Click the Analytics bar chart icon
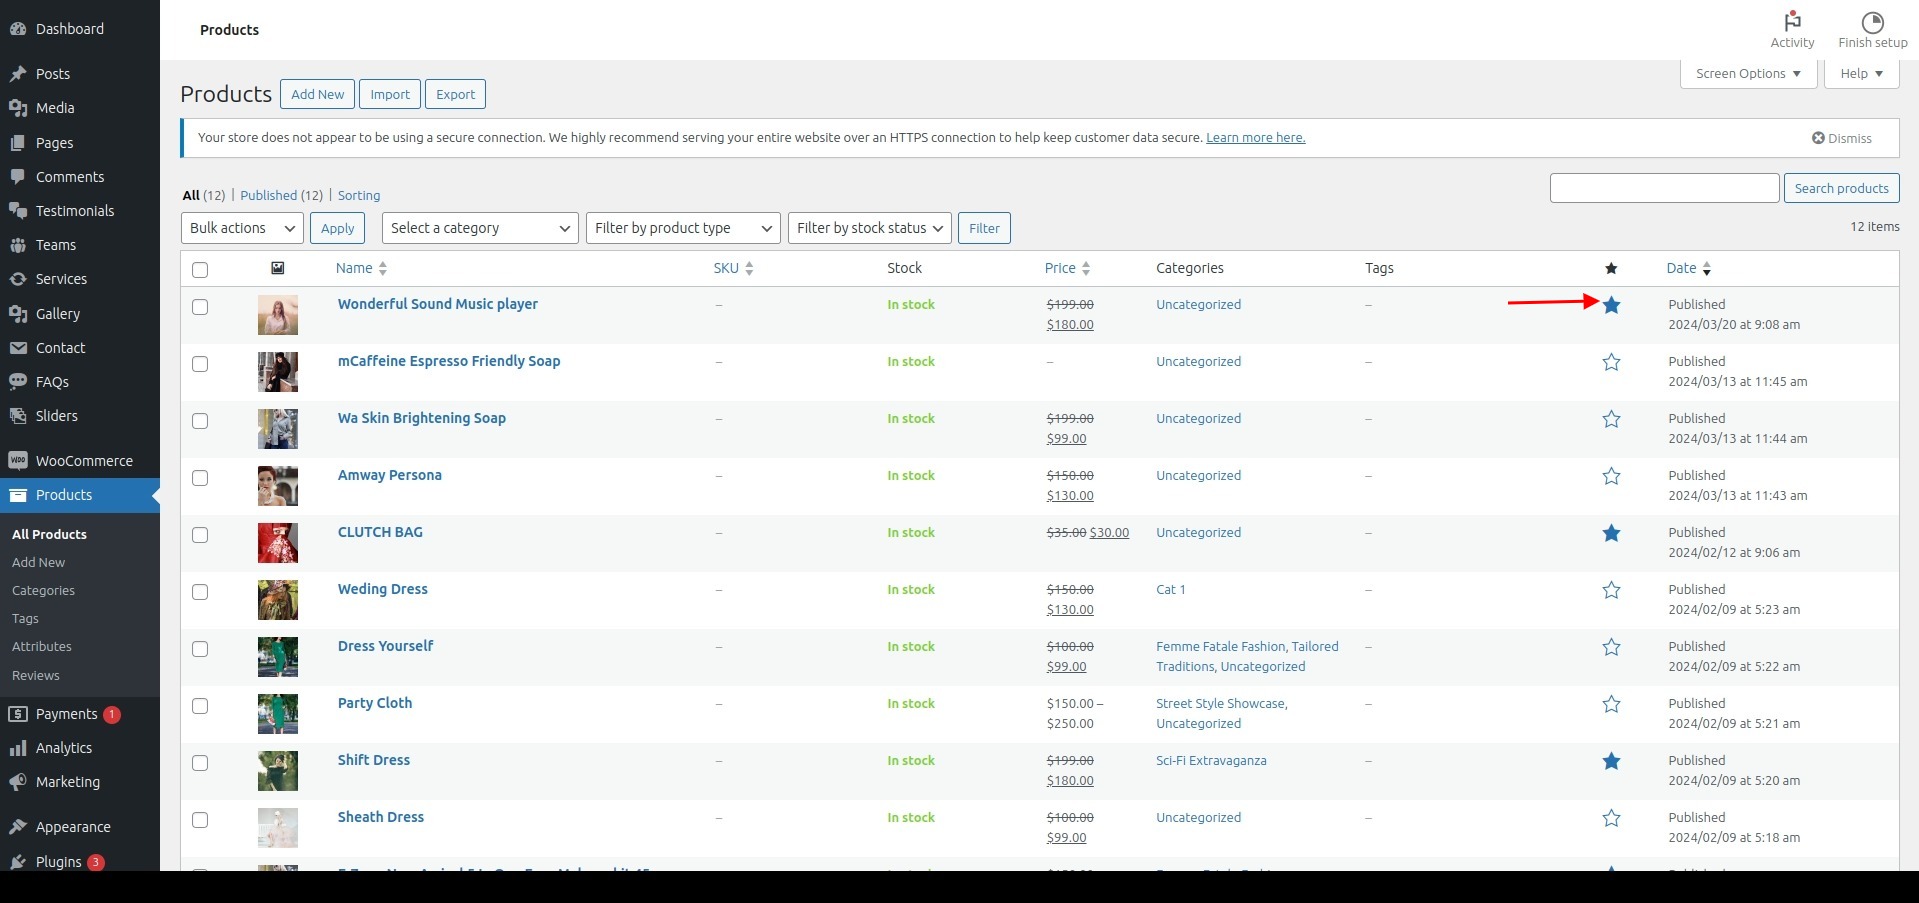This screenshot has height=903, width=1919. [17, 748]
